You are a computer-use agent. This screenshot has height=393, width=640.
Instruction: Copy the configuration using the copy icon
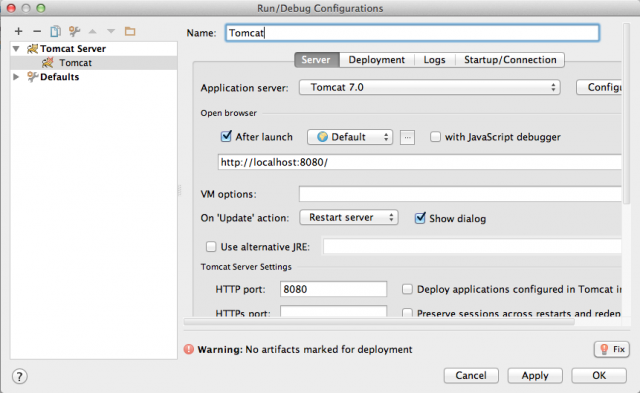pyautogui.click(x=56, y=31)
